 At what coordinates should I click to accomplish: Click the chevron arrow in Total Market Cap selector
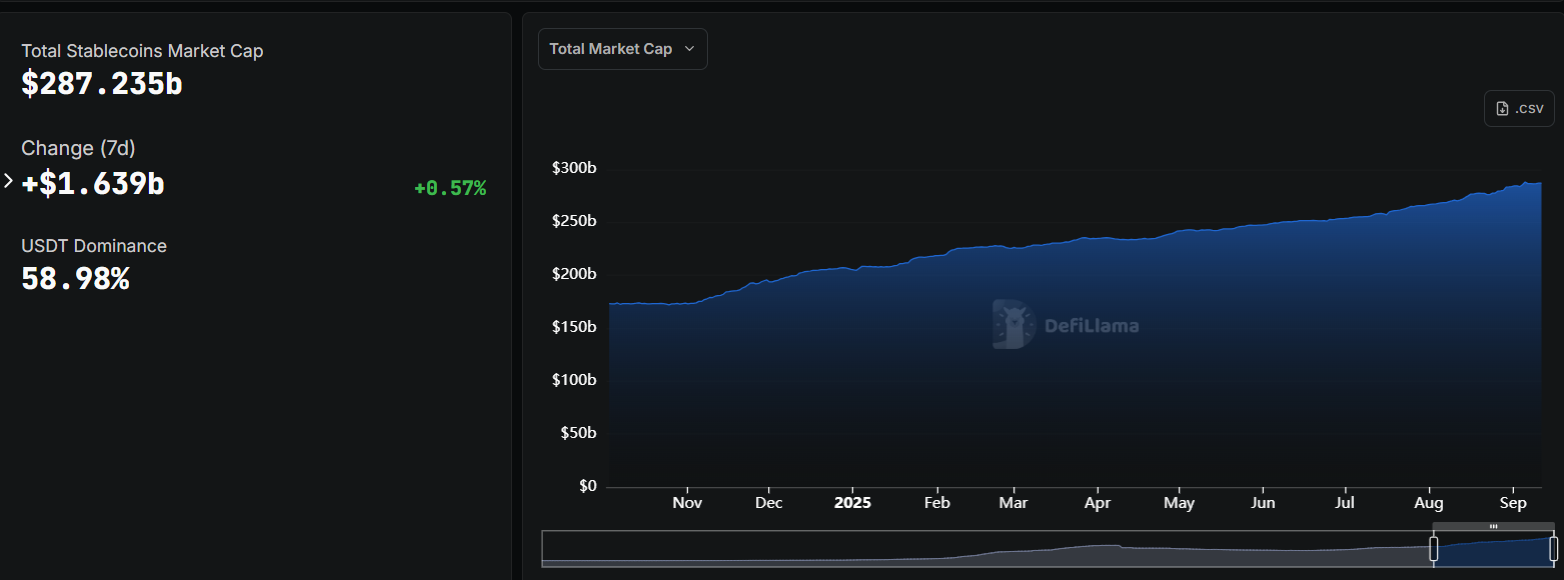pyautogui.click(x=689, y=49)
